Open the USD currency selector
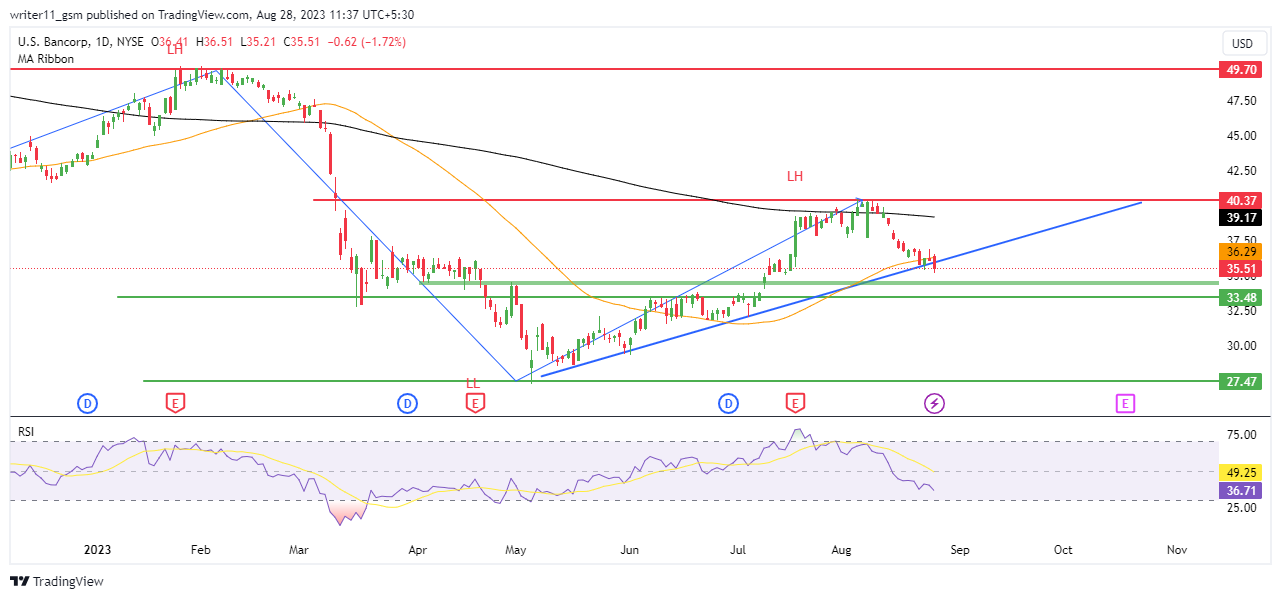This screenshot has height=599, width=1281. click(1243, 44)
